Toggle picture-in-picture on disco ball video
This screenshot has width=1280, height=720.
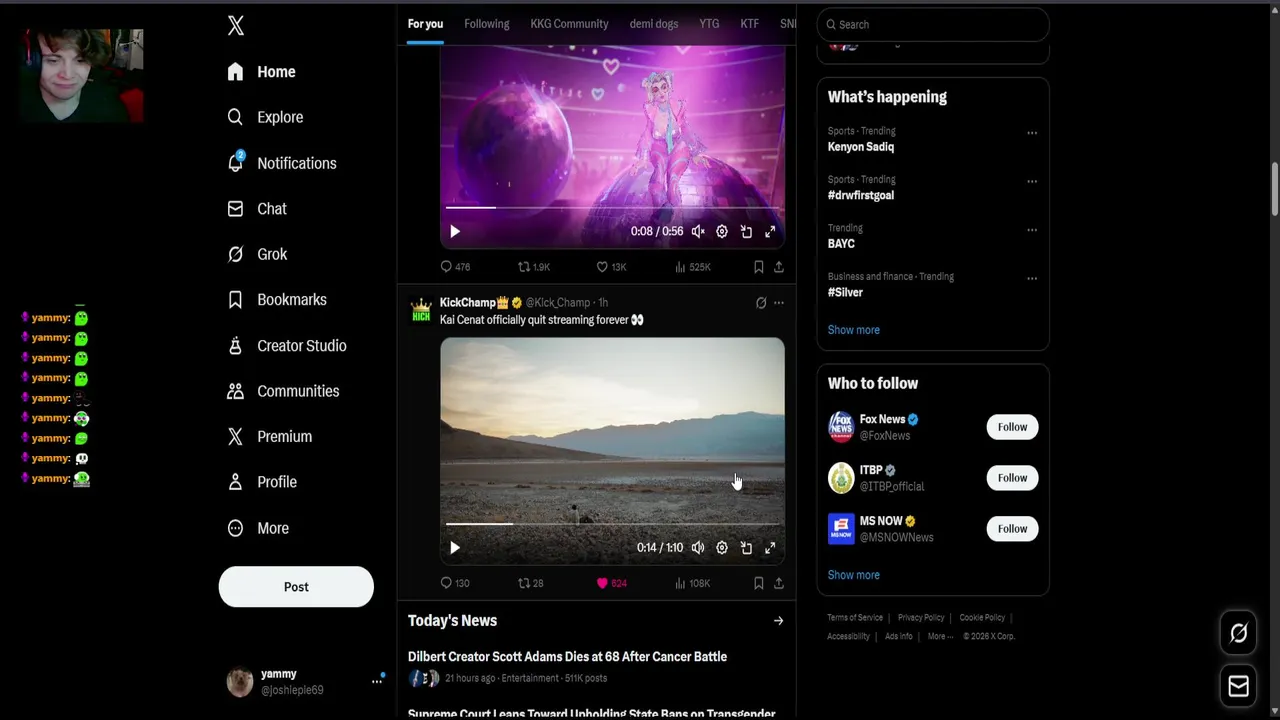746,231
